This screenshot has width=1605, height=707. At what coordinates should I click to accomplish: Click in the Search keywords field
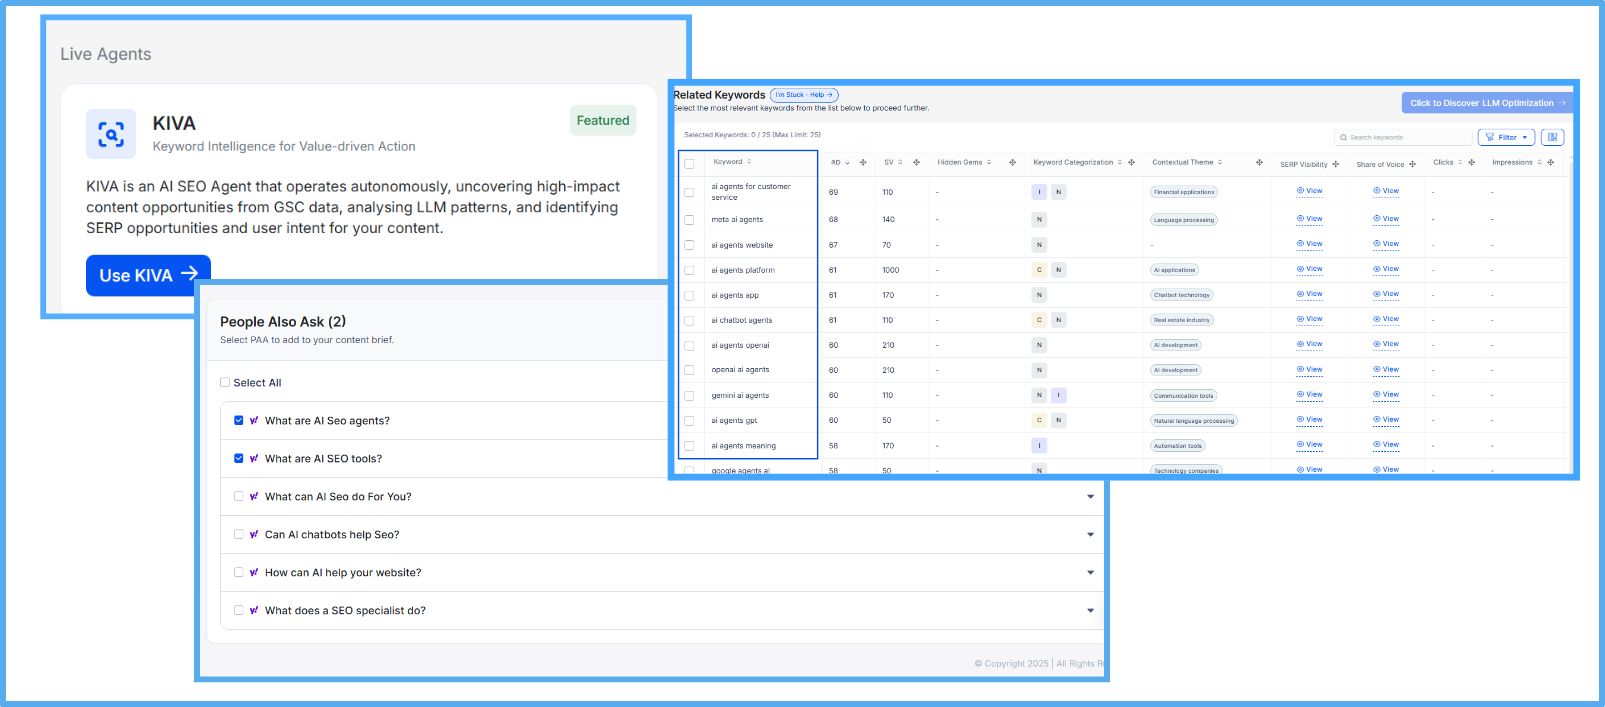(x=1403, y=137)
